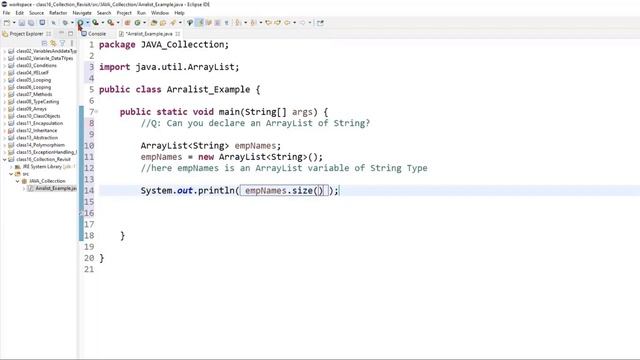Click the line 7 folding toggle
Screen dimensions: 640x360
[x=96, y=112]
